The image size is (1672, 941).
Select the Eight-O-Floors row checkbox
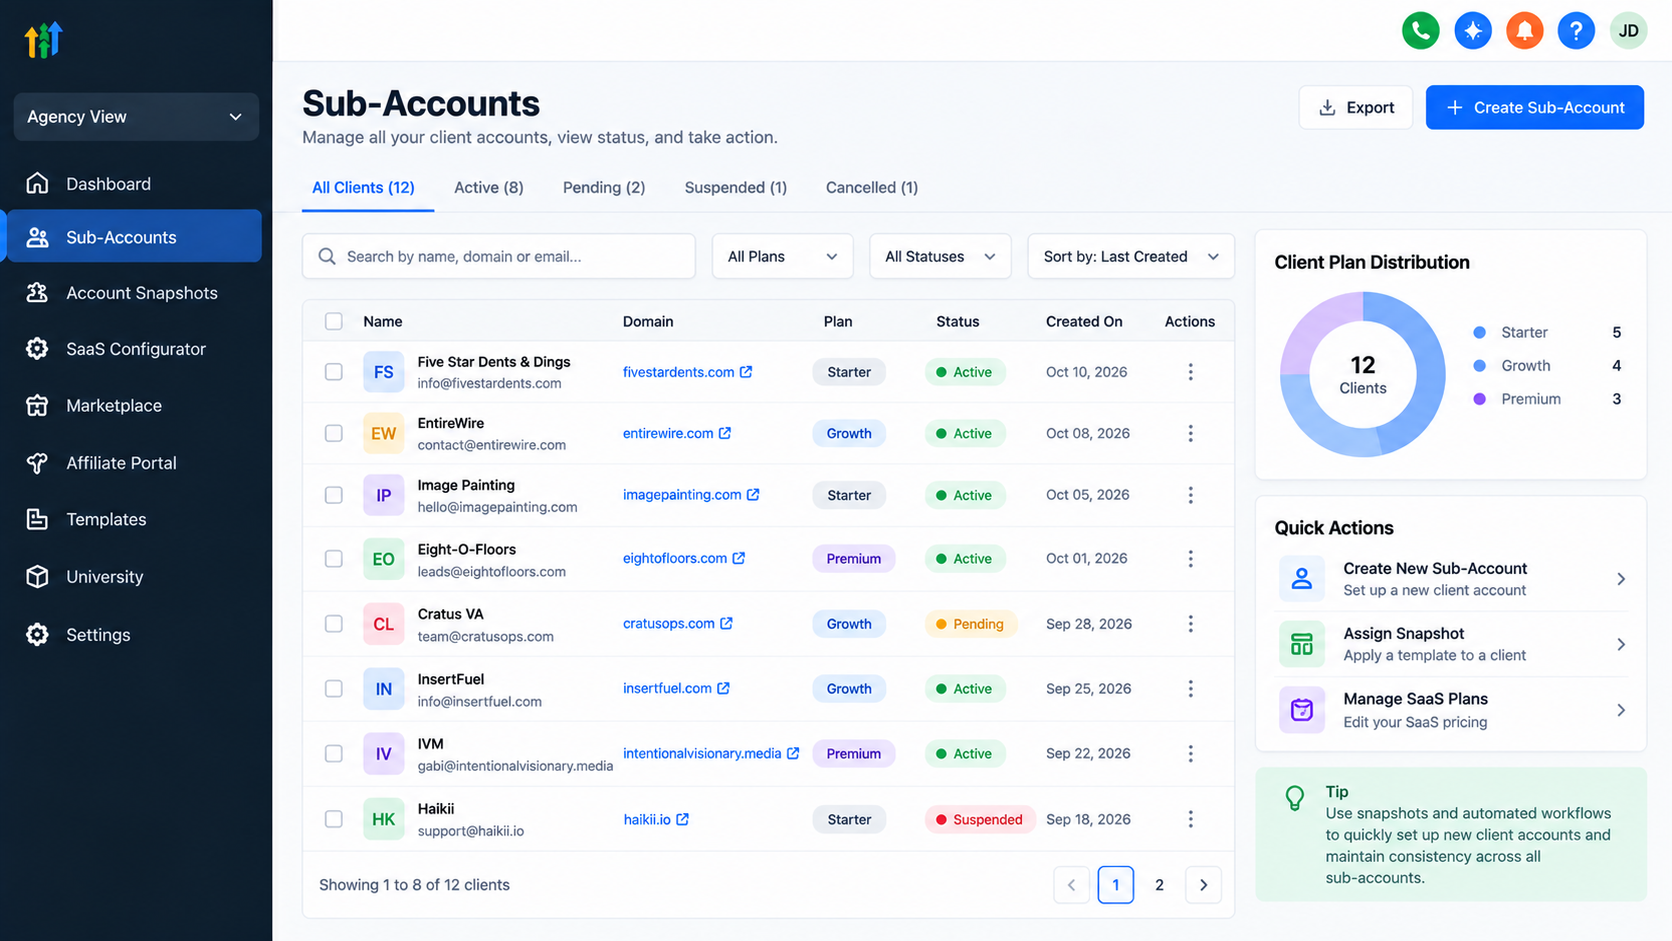coord(334,559)
